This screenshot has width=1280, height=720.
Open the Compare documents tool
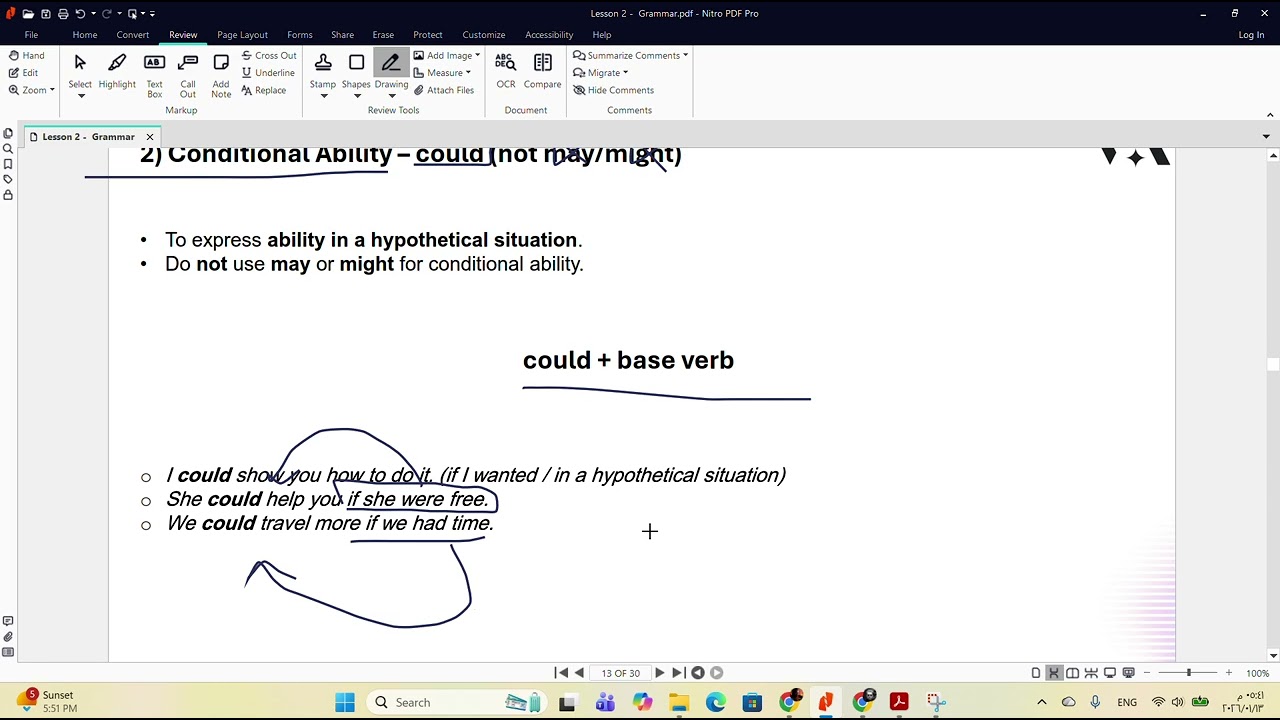pyautogui.click(x=542, y=71)
